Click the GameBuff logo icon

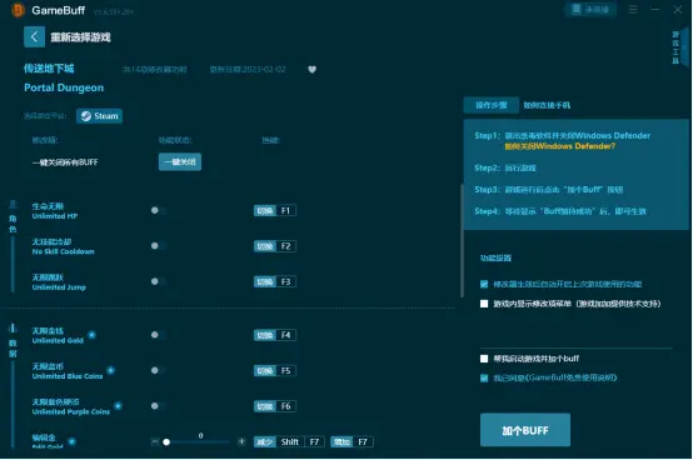click(18, 10)
